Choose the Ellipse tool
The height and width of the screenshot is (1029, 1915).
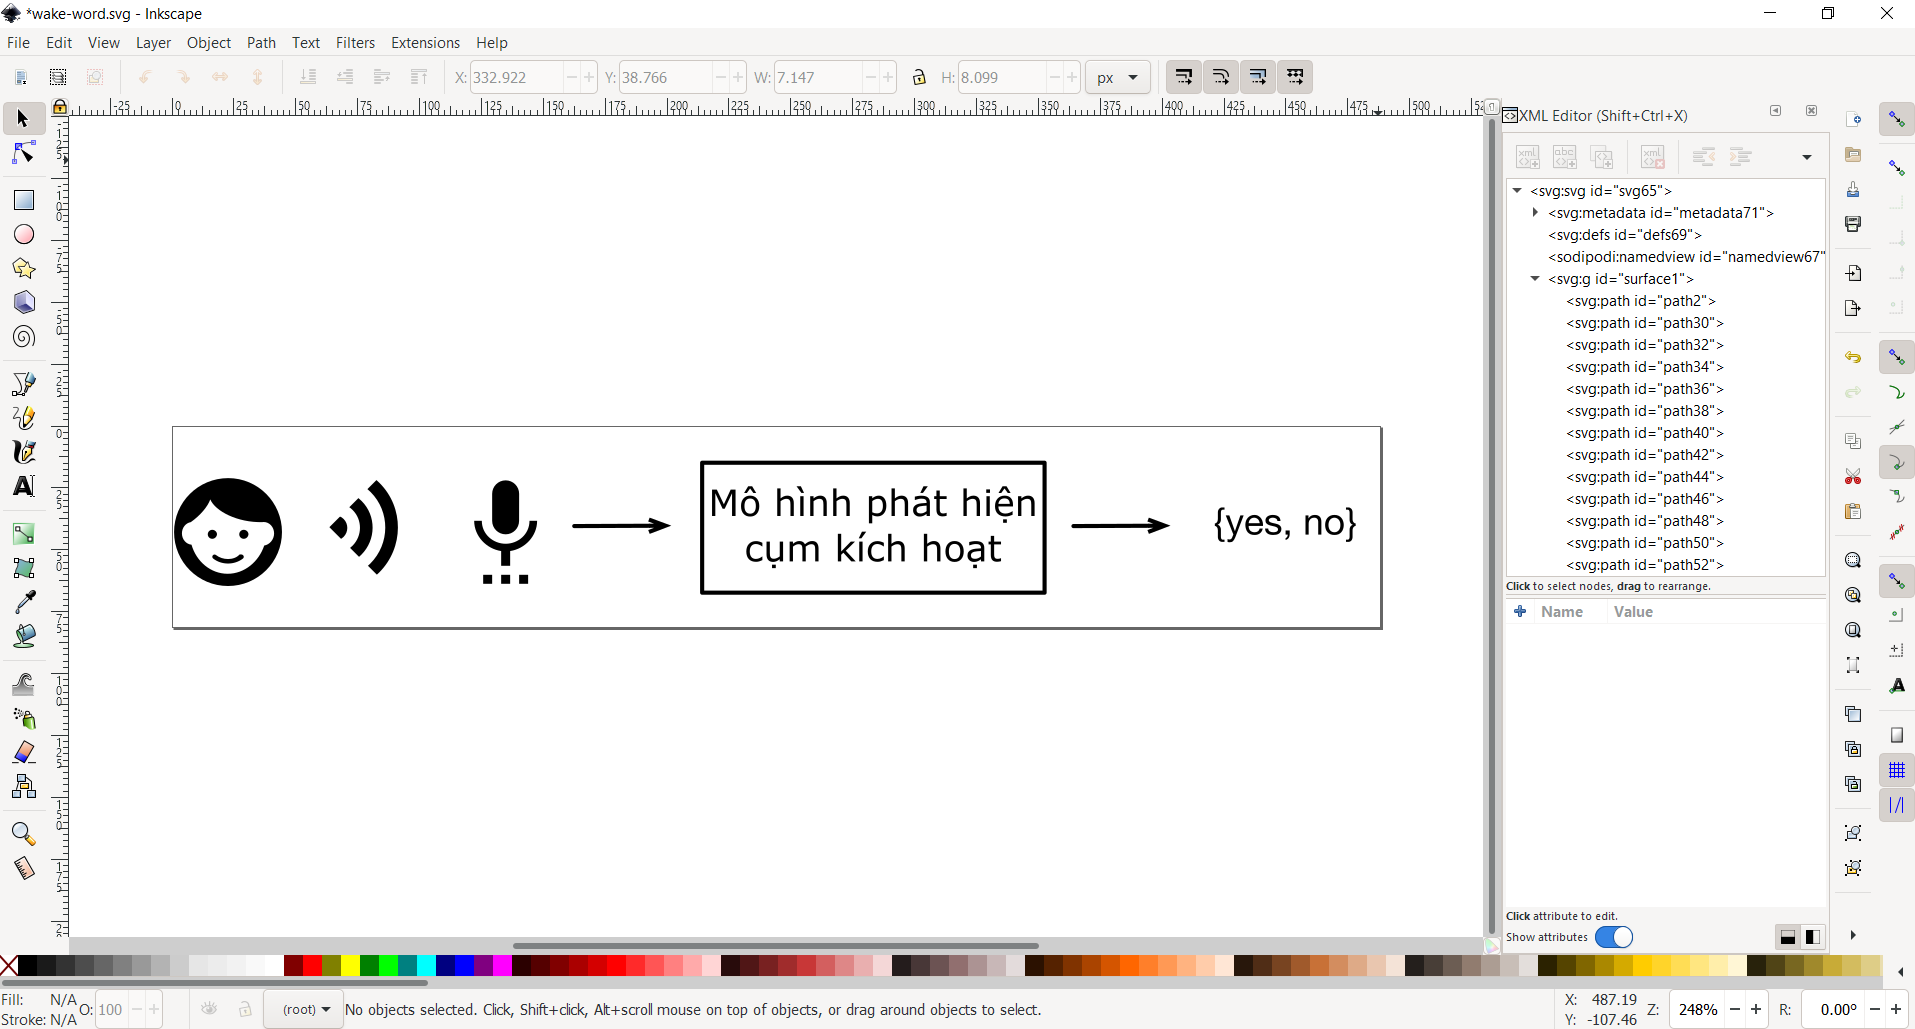(24, 234)
